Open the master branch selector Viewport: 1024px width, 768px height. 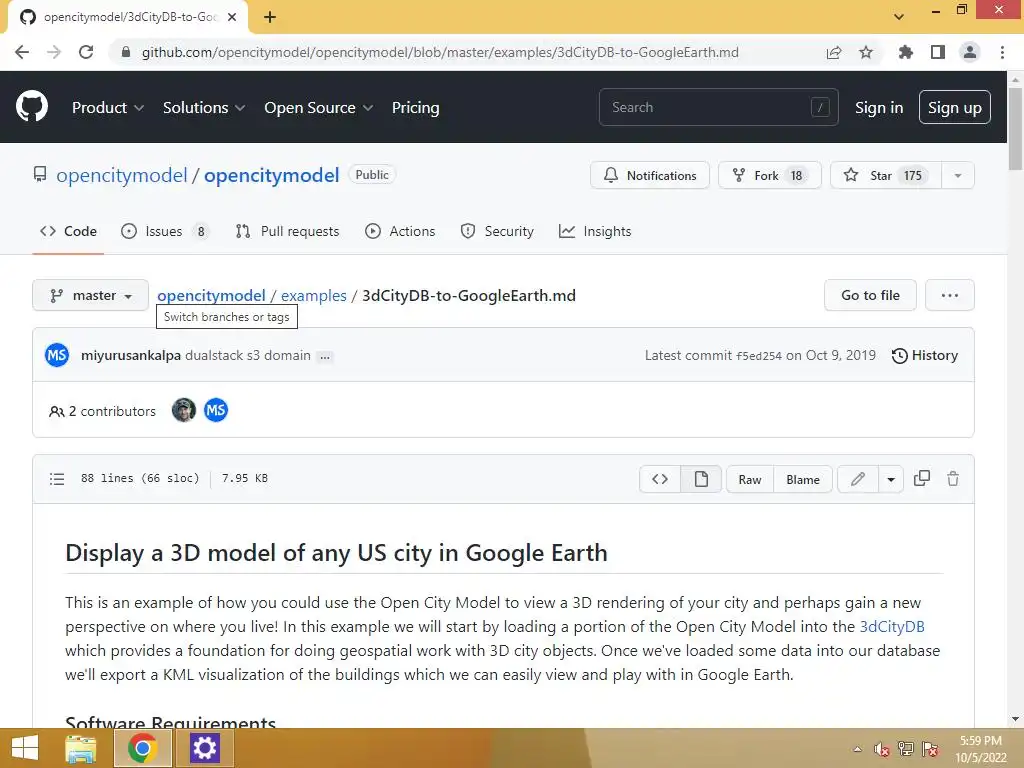pyautogui.click(x=90, y=295)
